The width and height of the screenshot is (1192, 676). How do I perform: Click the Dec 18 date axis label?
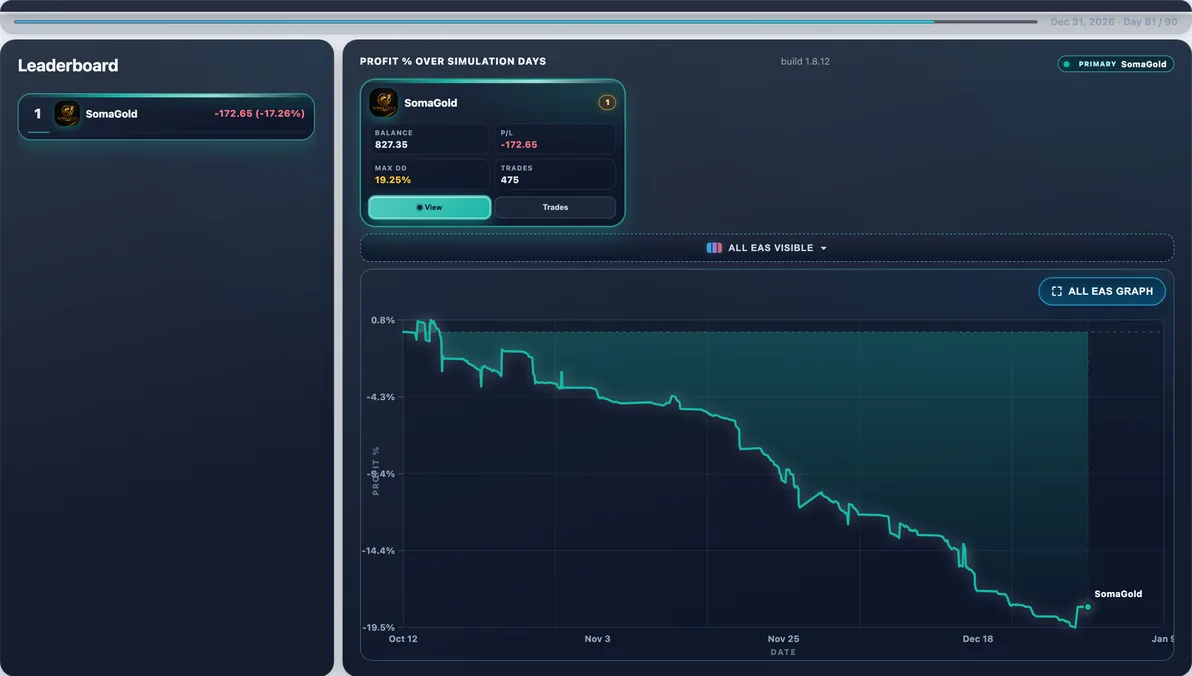click(978, 639)
